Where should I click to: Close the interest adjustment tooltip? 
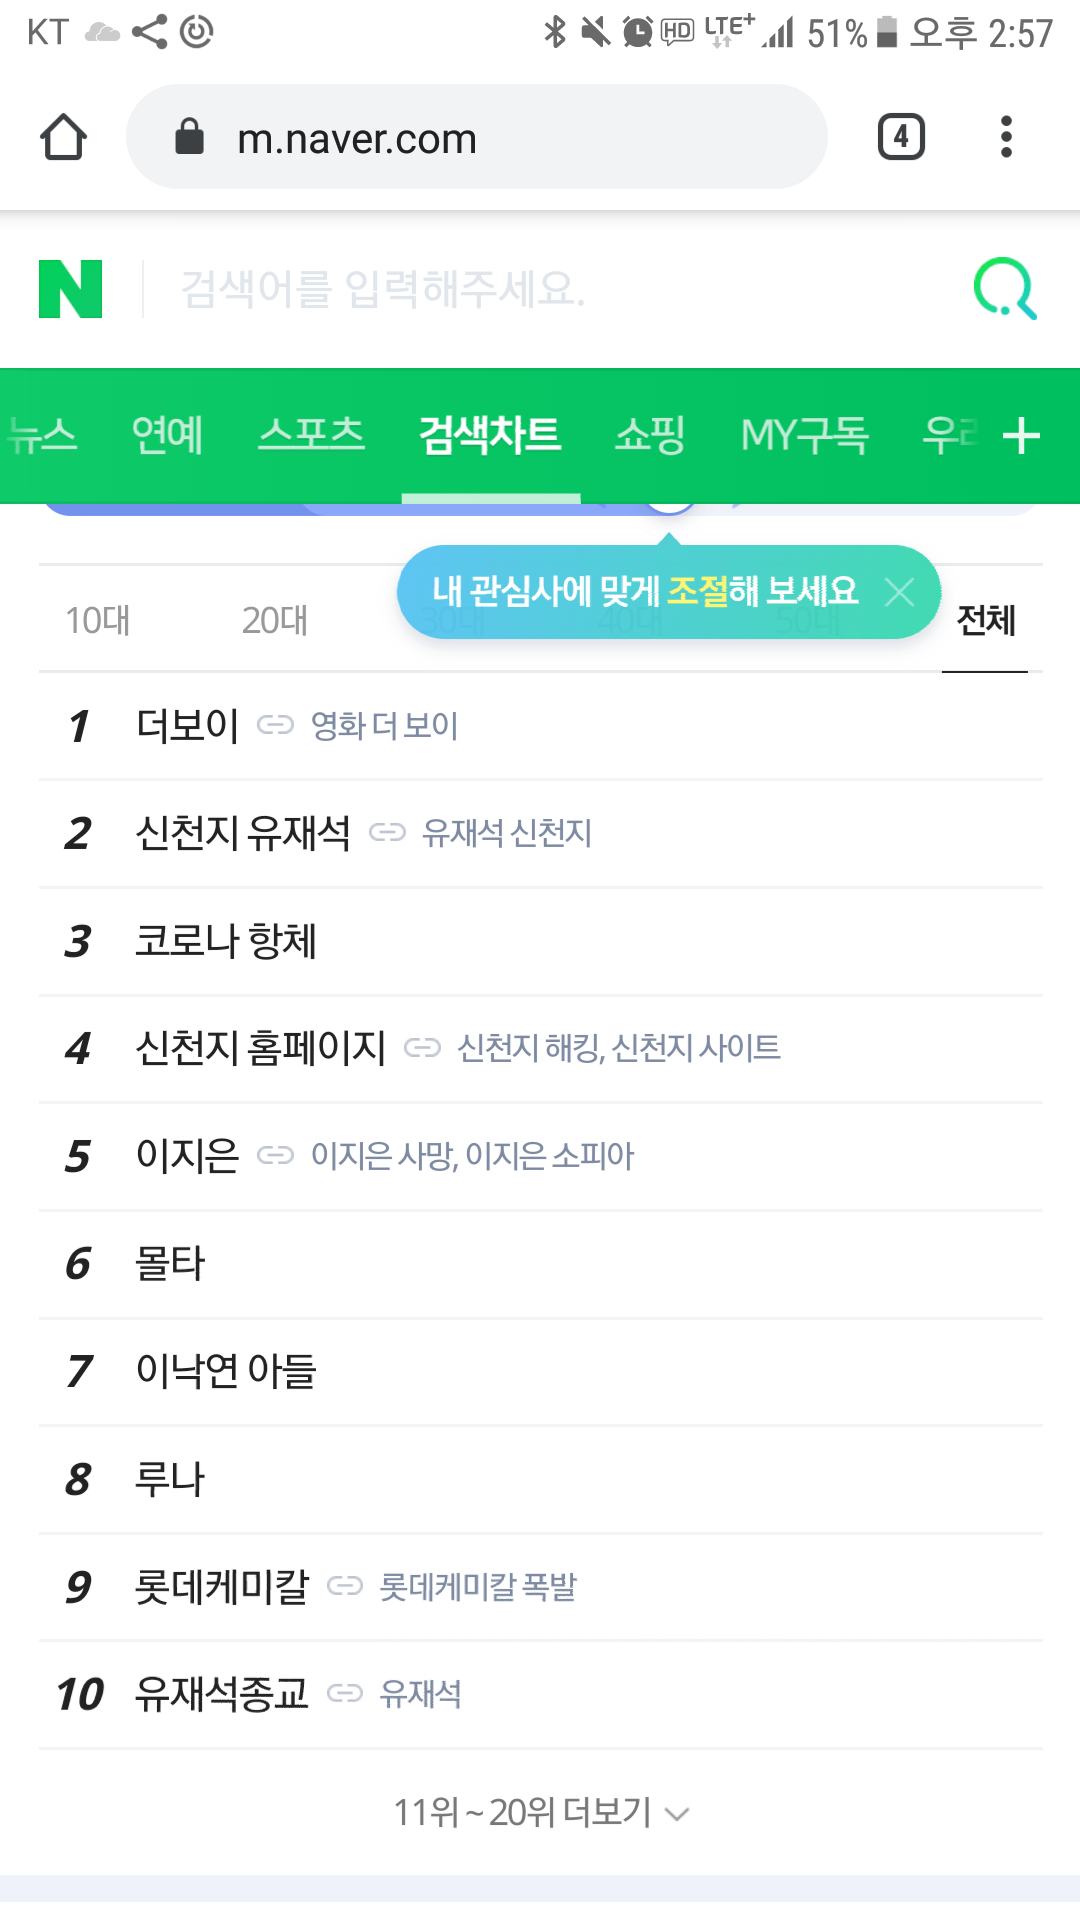899,592
